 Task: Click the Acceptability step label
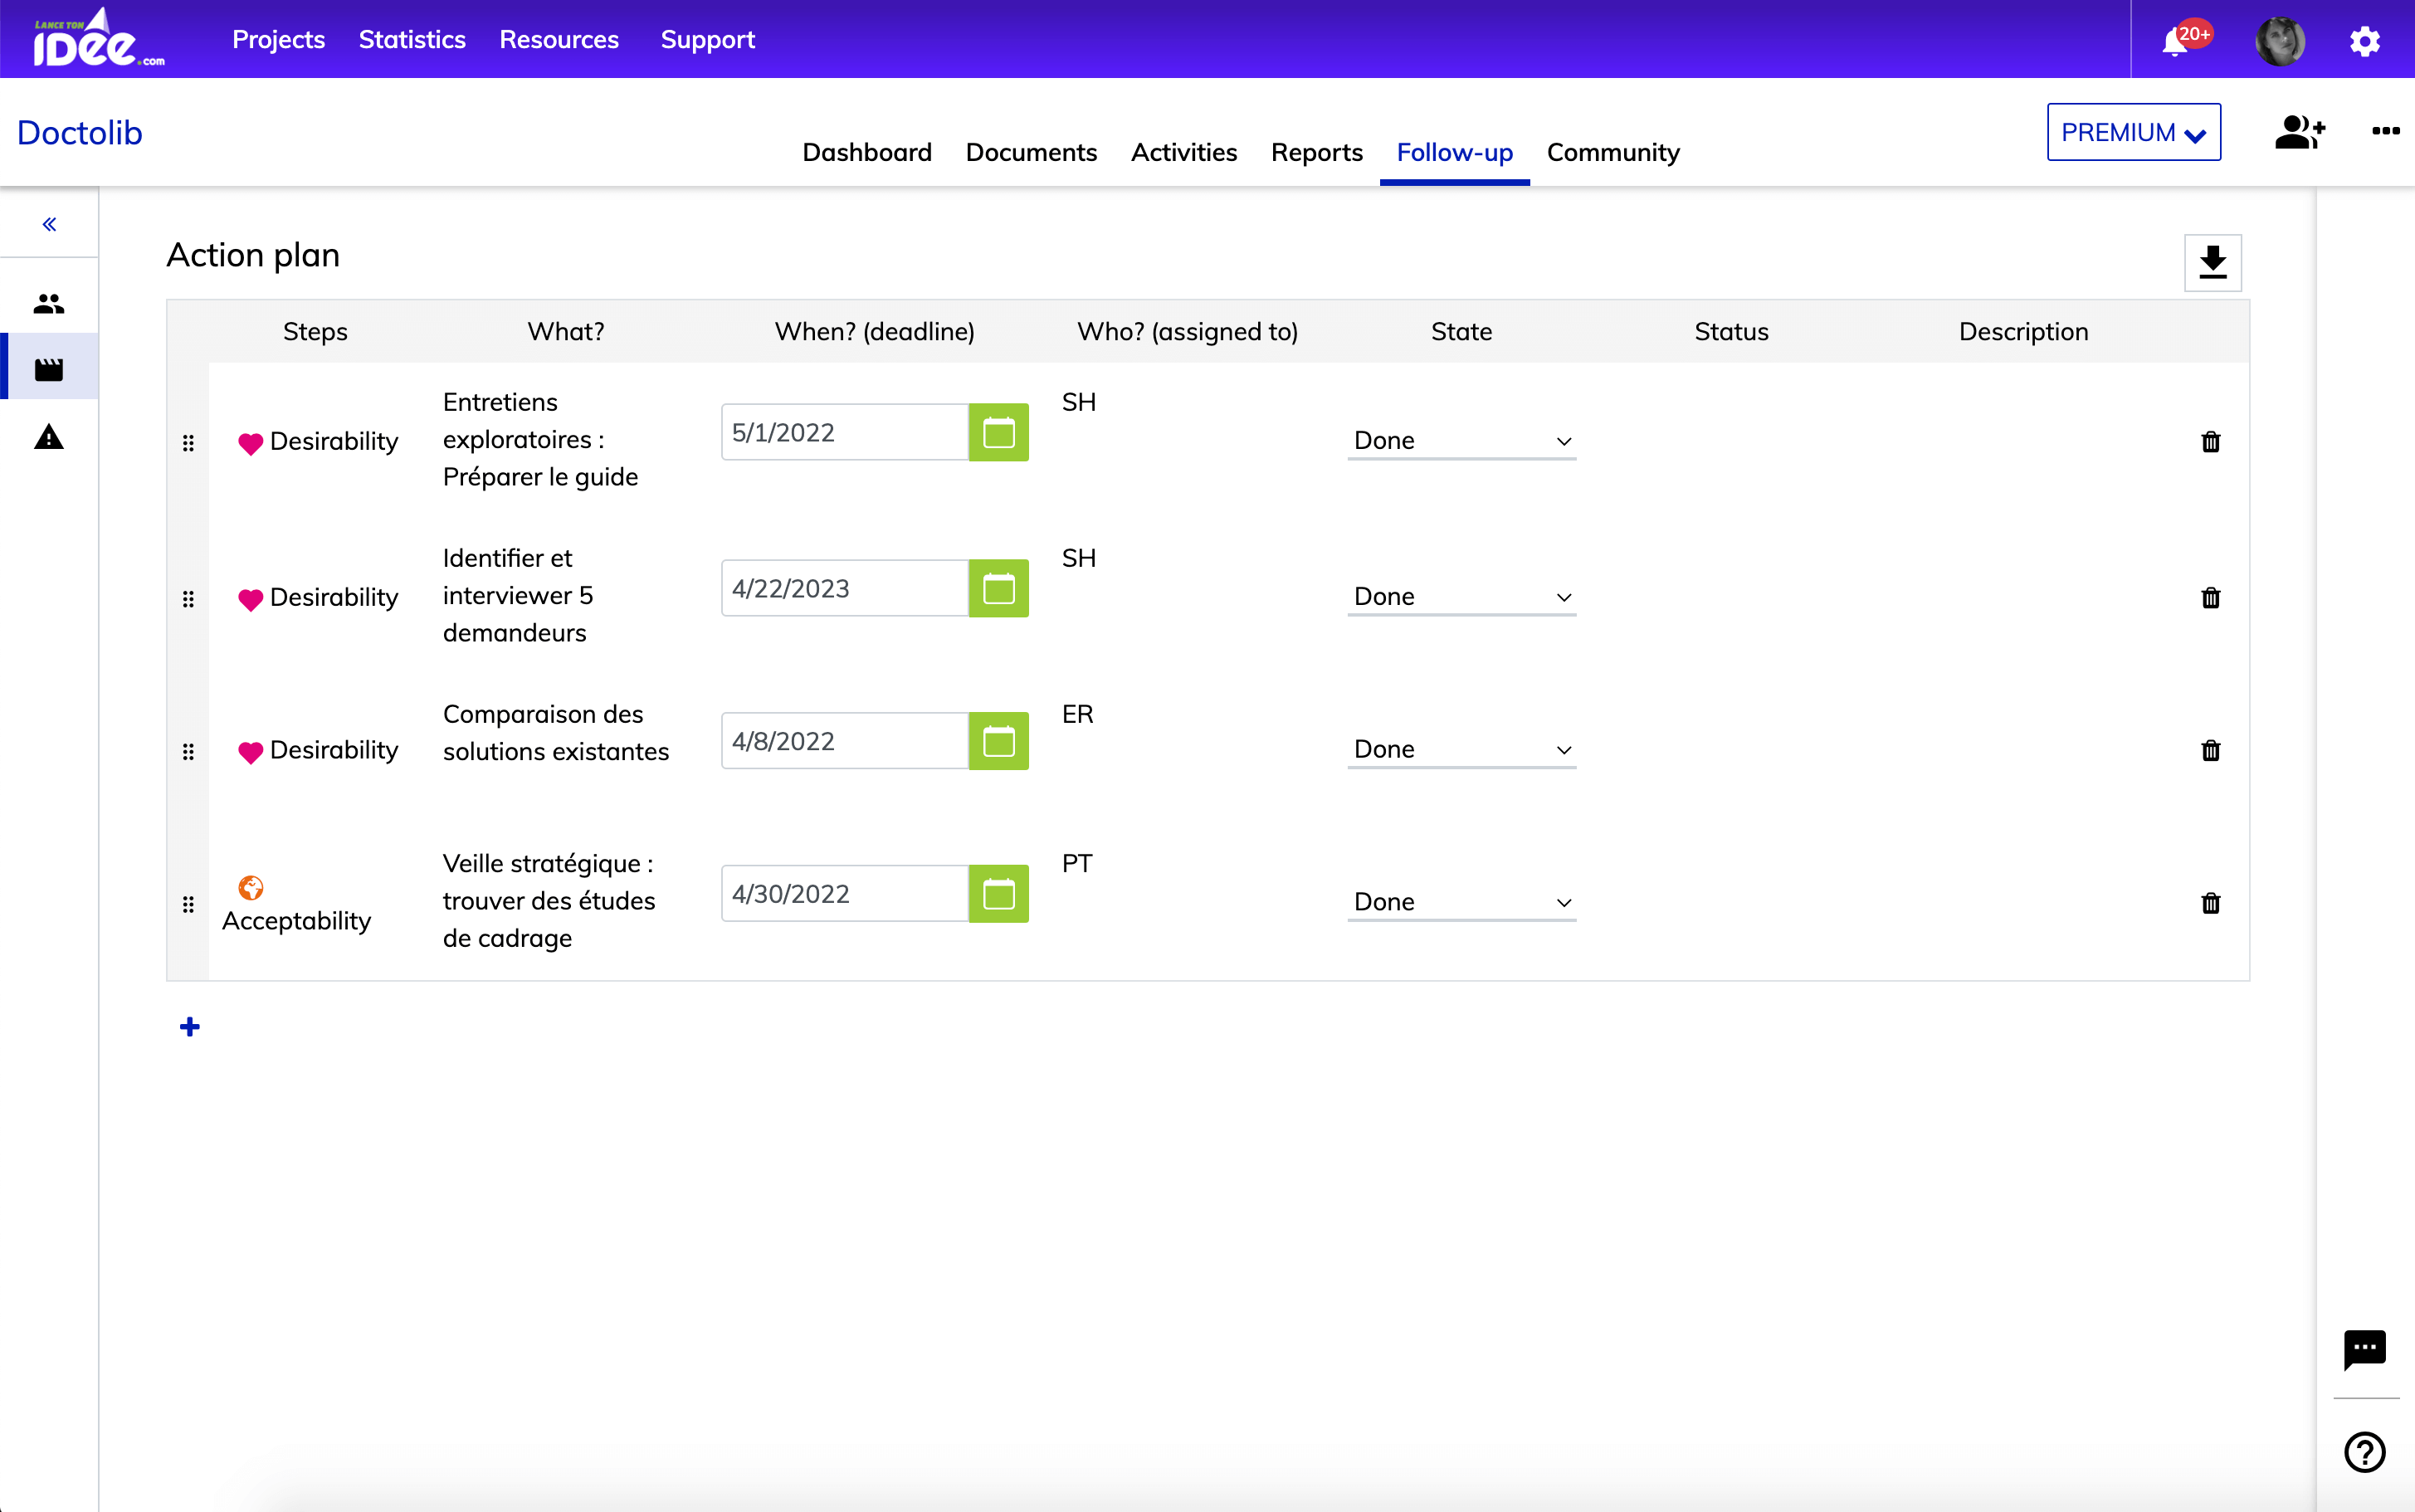[x=296, y=921]
